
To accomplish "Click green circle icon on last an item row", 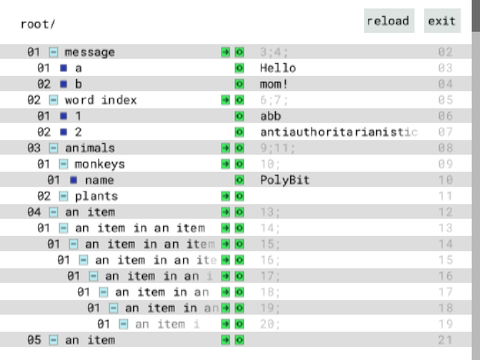I will 239,340.
